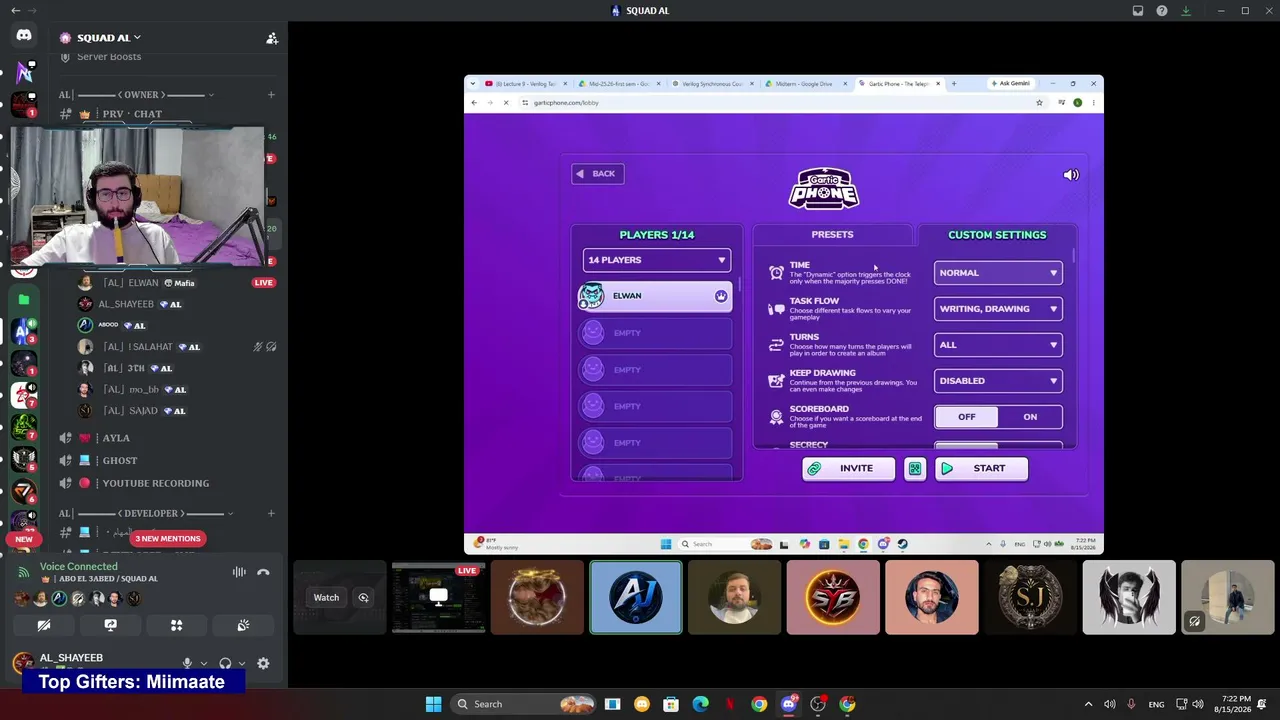Click the Windows taskbar Search box
Image resolution: width=1280 pixels, height=720 pixels.
521,704
